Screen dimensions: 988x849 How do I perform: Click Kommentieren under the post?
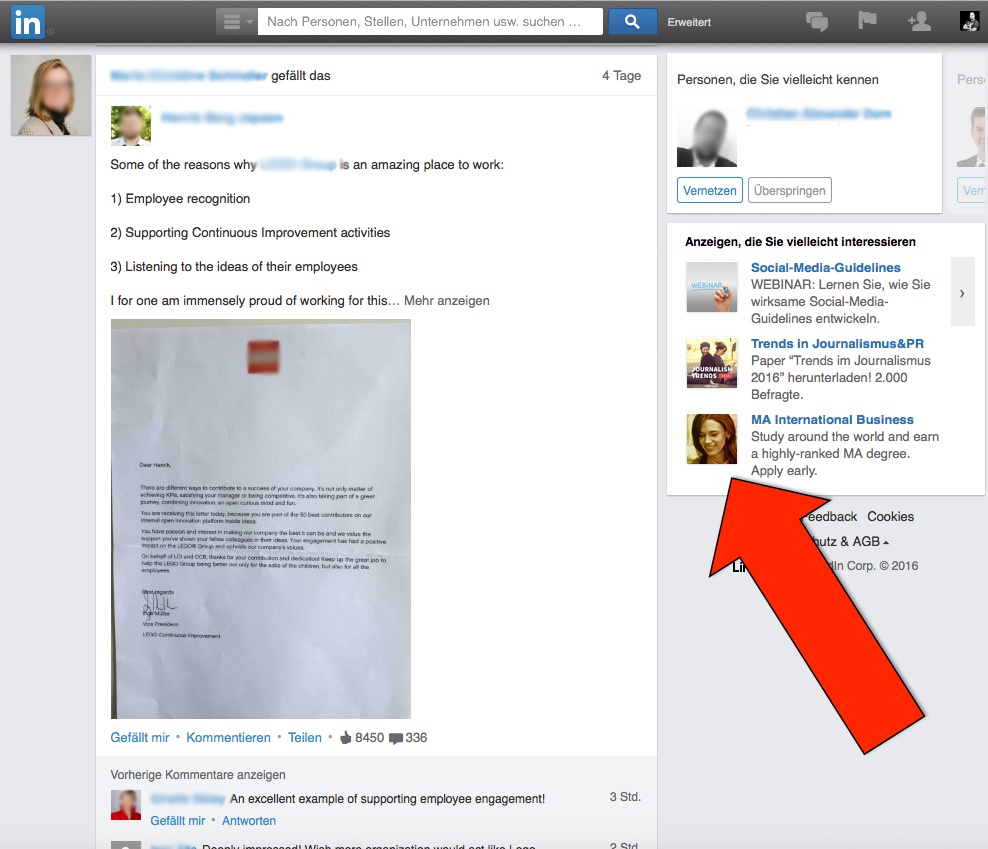(x=228, y=737)
